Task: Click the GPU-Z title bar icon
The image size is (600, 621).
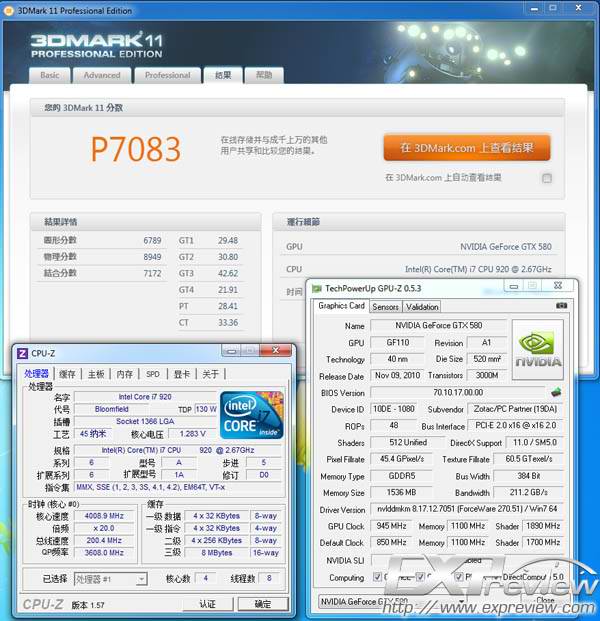Action: coord(317,288)
